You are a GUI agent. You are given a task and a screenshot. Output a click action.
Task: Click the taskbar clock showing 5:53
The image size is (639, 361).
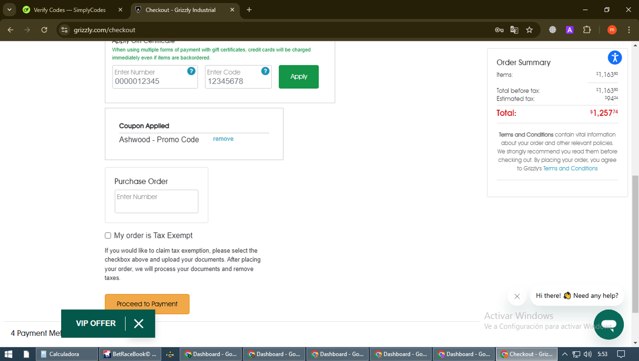tap(602, 354)
